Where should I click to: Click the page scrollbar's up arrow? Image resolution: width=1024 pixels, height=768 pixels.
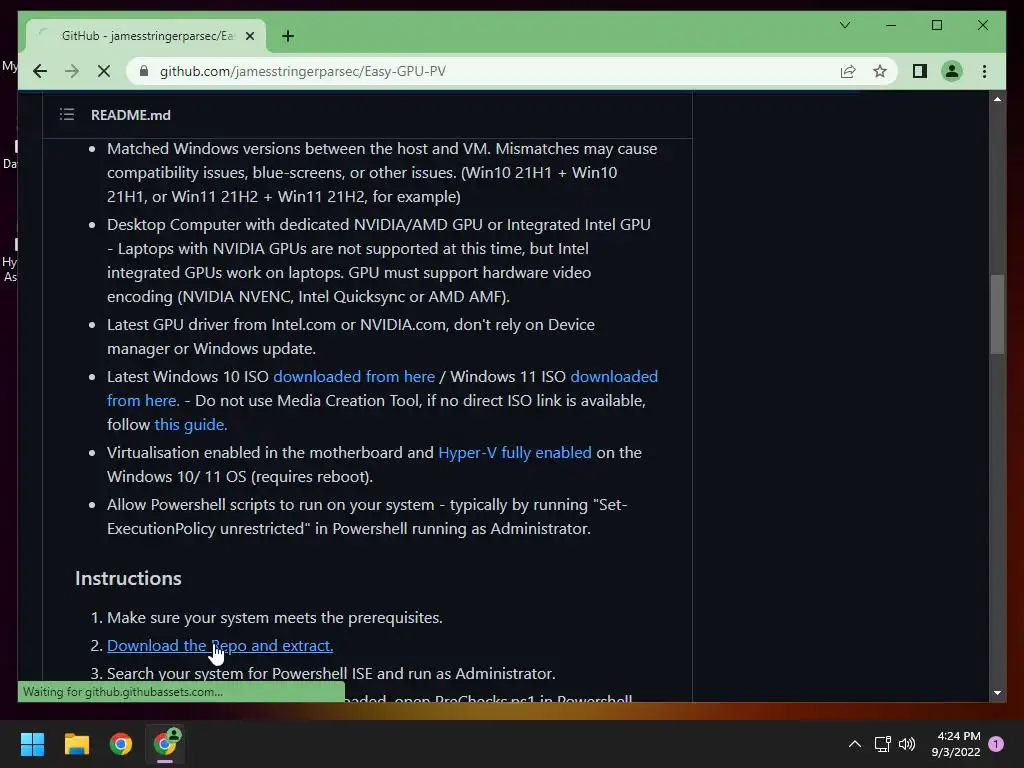click(997, 99)
